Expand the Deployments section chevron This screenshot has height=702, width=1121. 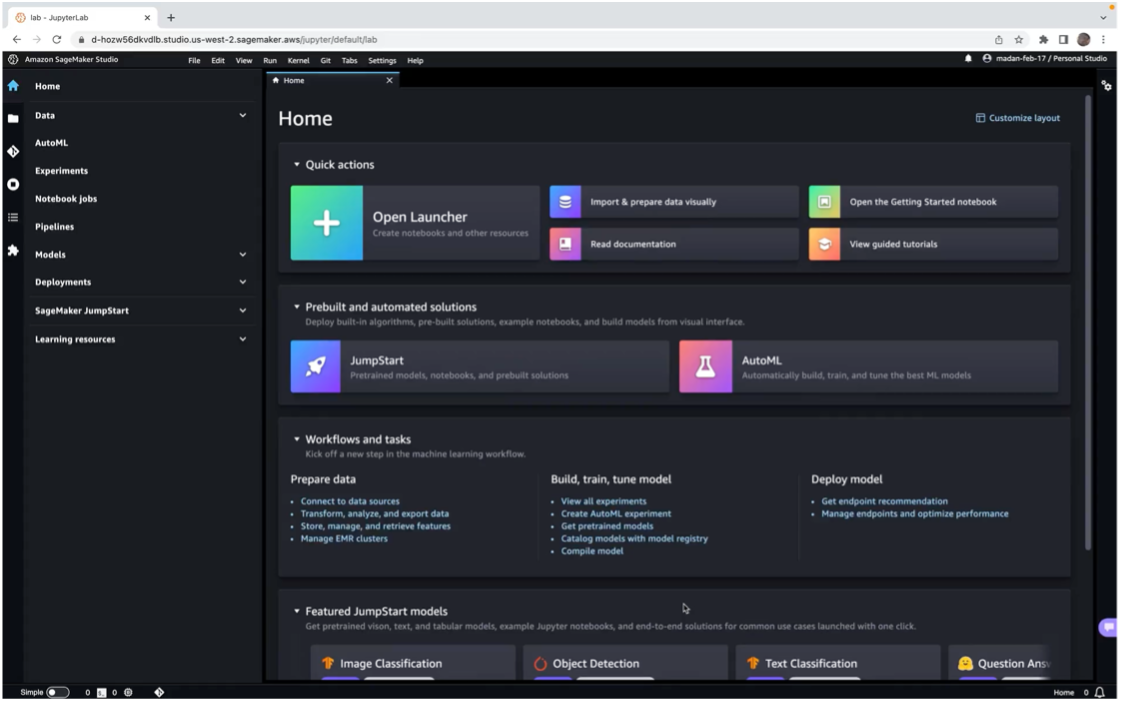[x=242, y=282]
